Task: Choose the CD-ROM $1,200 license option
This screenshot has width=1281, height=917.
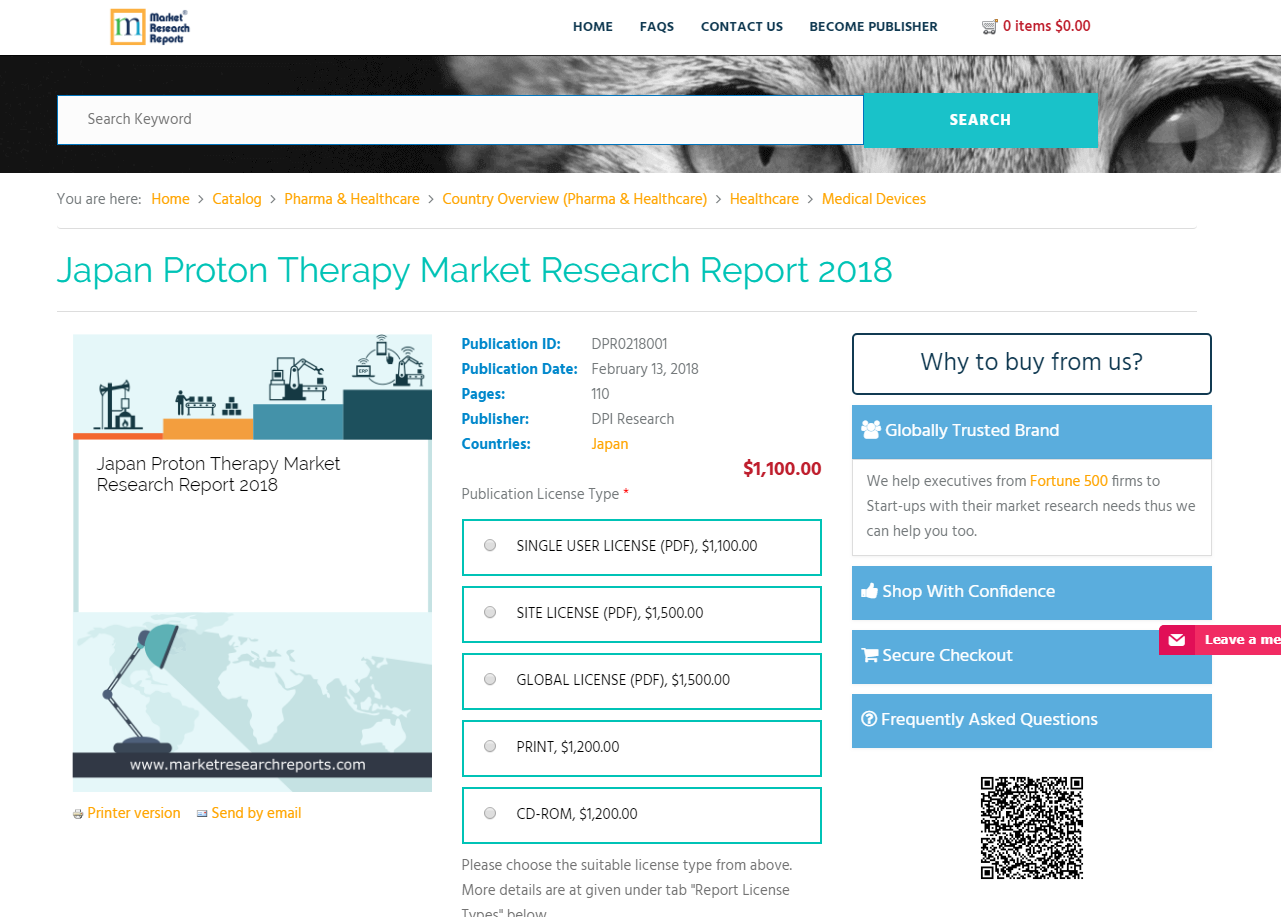Action: click(641, 815)
